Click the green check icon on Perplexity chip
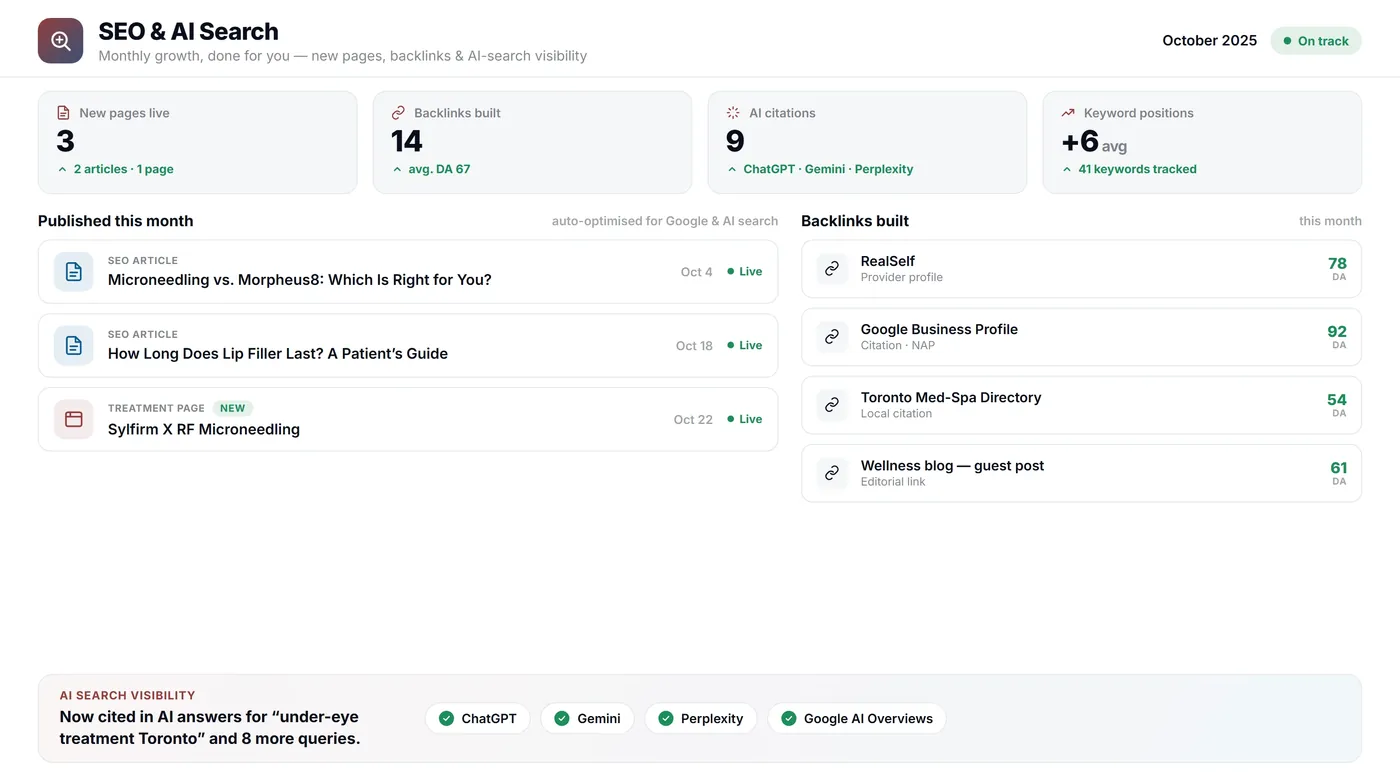1400x778 pixels. [x=666, y=718]
